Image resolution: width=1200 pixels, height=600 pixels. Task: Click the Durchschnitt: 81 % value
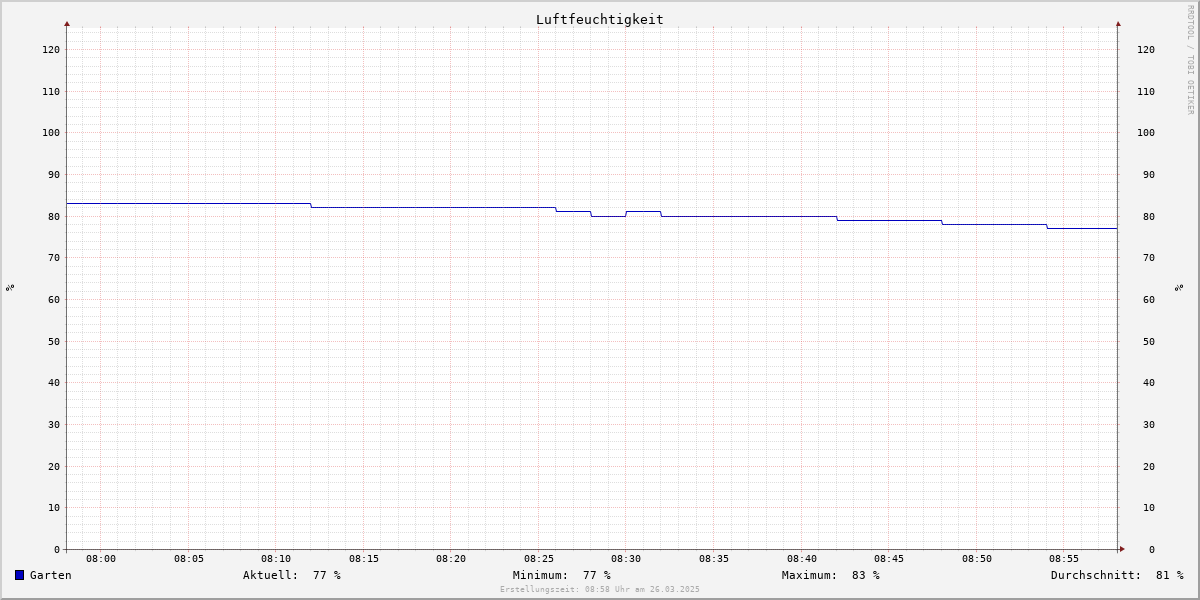[1117, 575]
